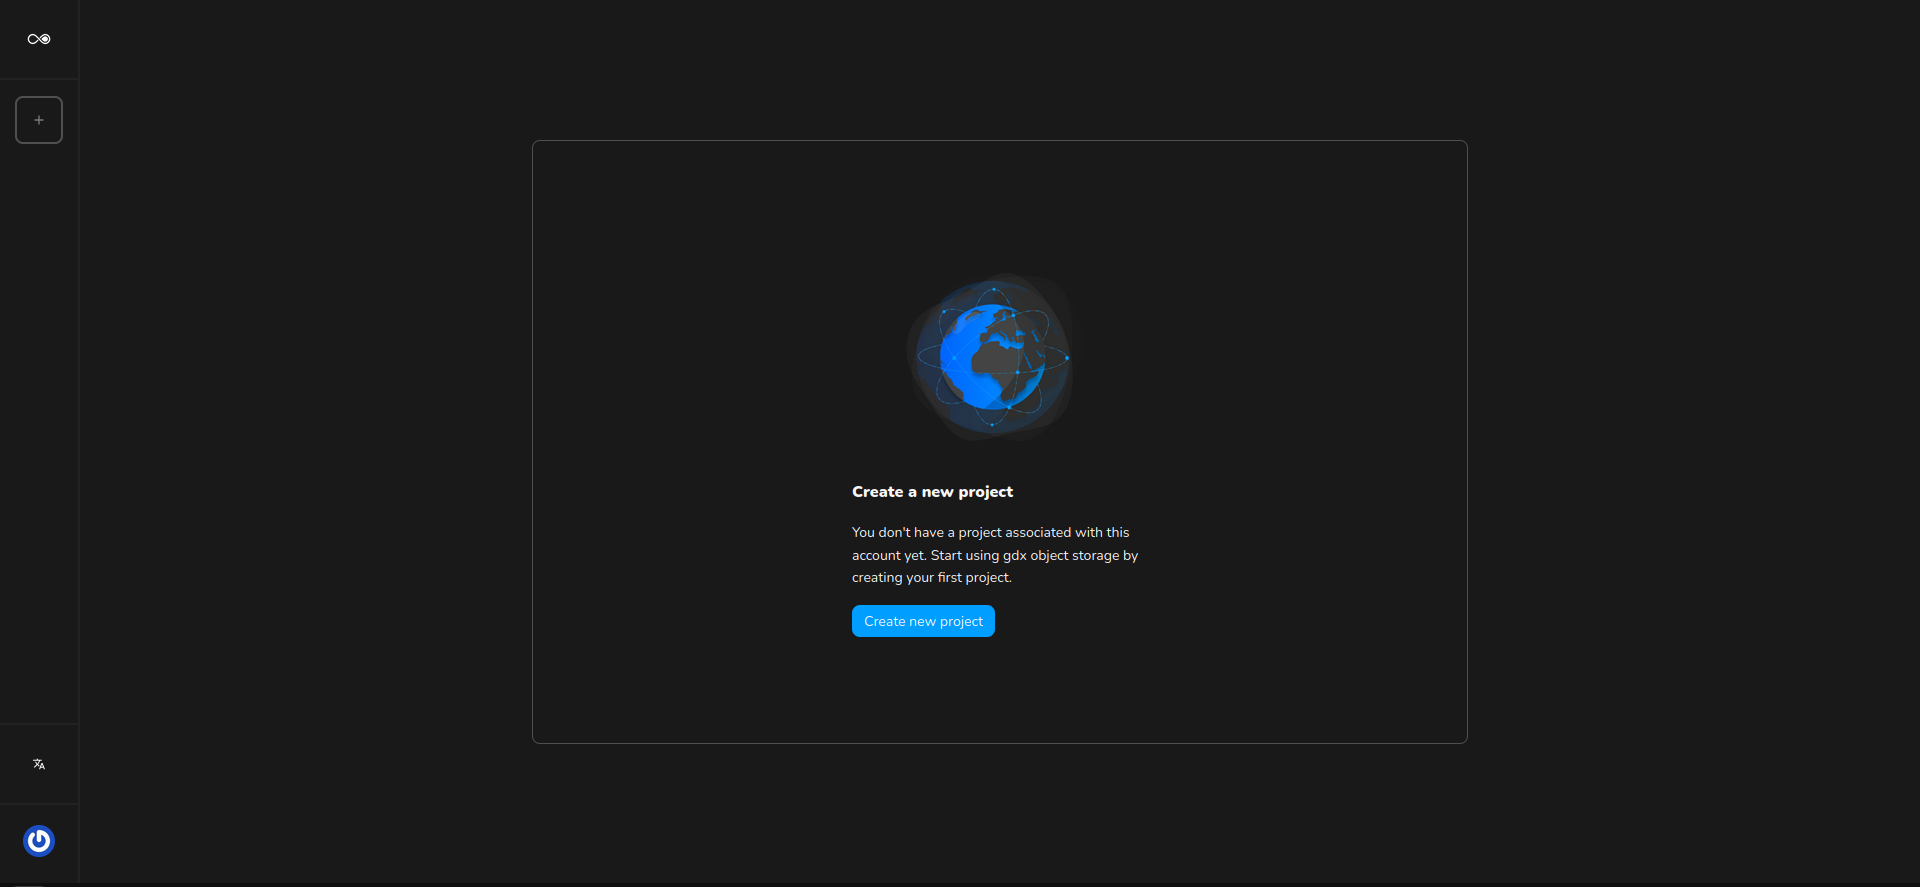Open the language translation selector

[x=39, y=764]
